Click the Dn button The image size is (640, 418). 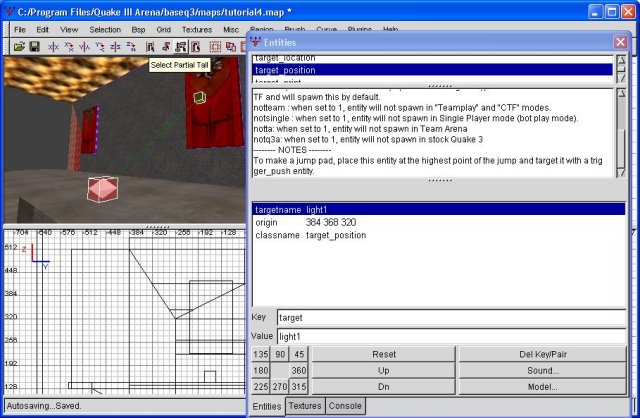384,387
